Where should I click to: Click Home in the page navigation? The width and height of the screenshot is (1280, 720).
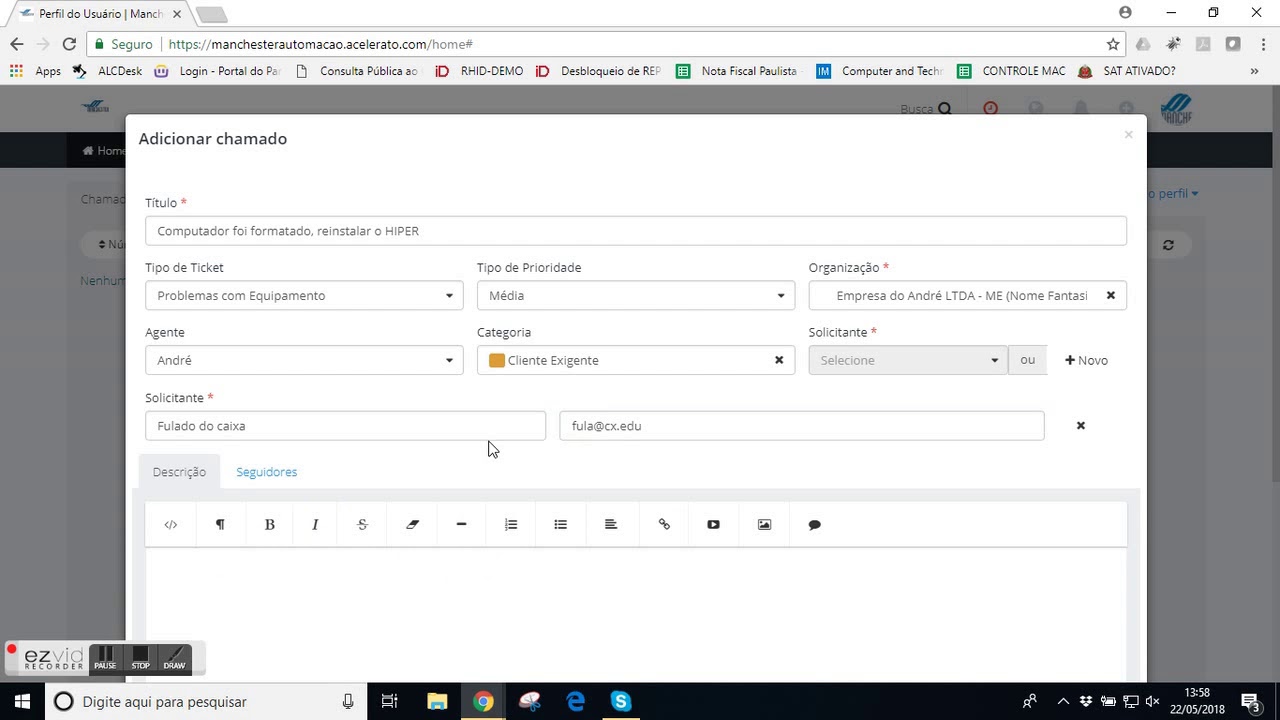click(x=104, y=151)
